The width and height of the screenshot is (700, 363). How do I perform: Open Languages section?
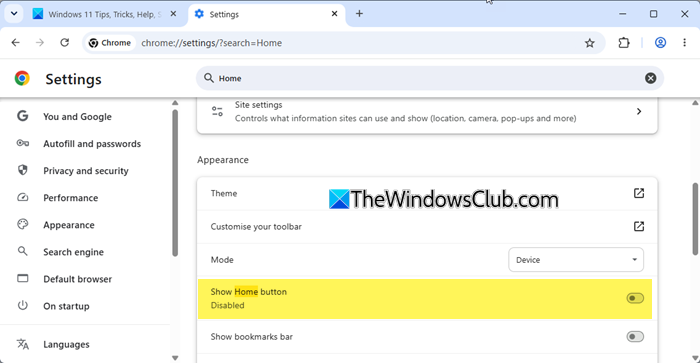pyautogui.click(x=66, y=344)
